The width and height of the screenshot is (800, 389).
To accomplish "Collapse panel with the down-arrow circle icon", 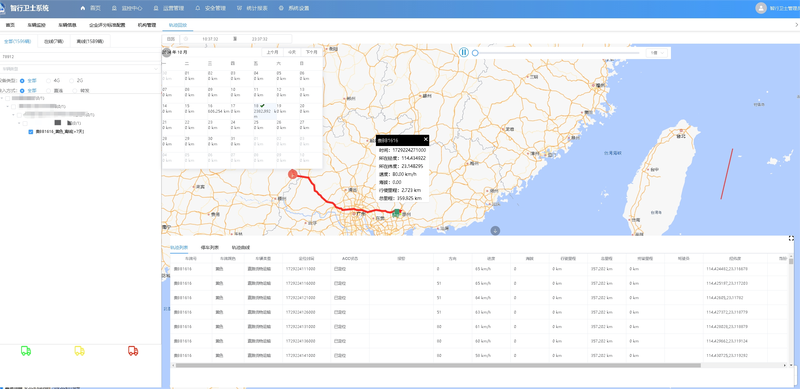I will point(495,231).
